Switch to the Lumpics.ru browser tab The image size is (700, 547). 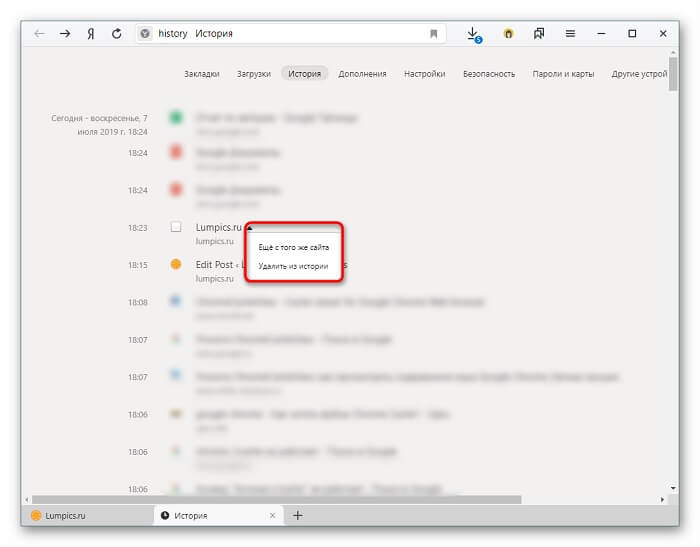pyautogui.click(x=85, y=516)
